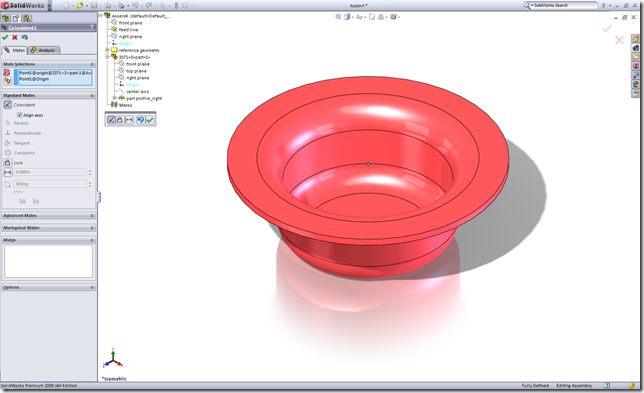Select Mates folder in tree
Screen dimensions: 644x393
pos(126,105)
